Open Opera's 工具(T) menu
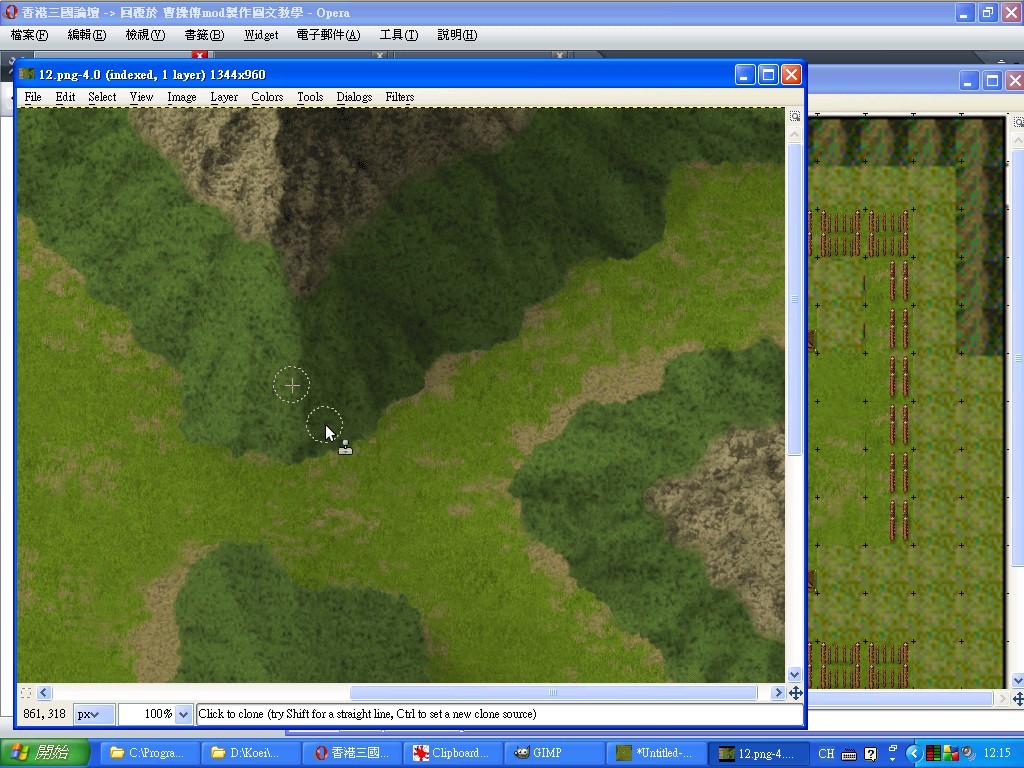The image size is (1024, 768). click(x=399, y=35)
